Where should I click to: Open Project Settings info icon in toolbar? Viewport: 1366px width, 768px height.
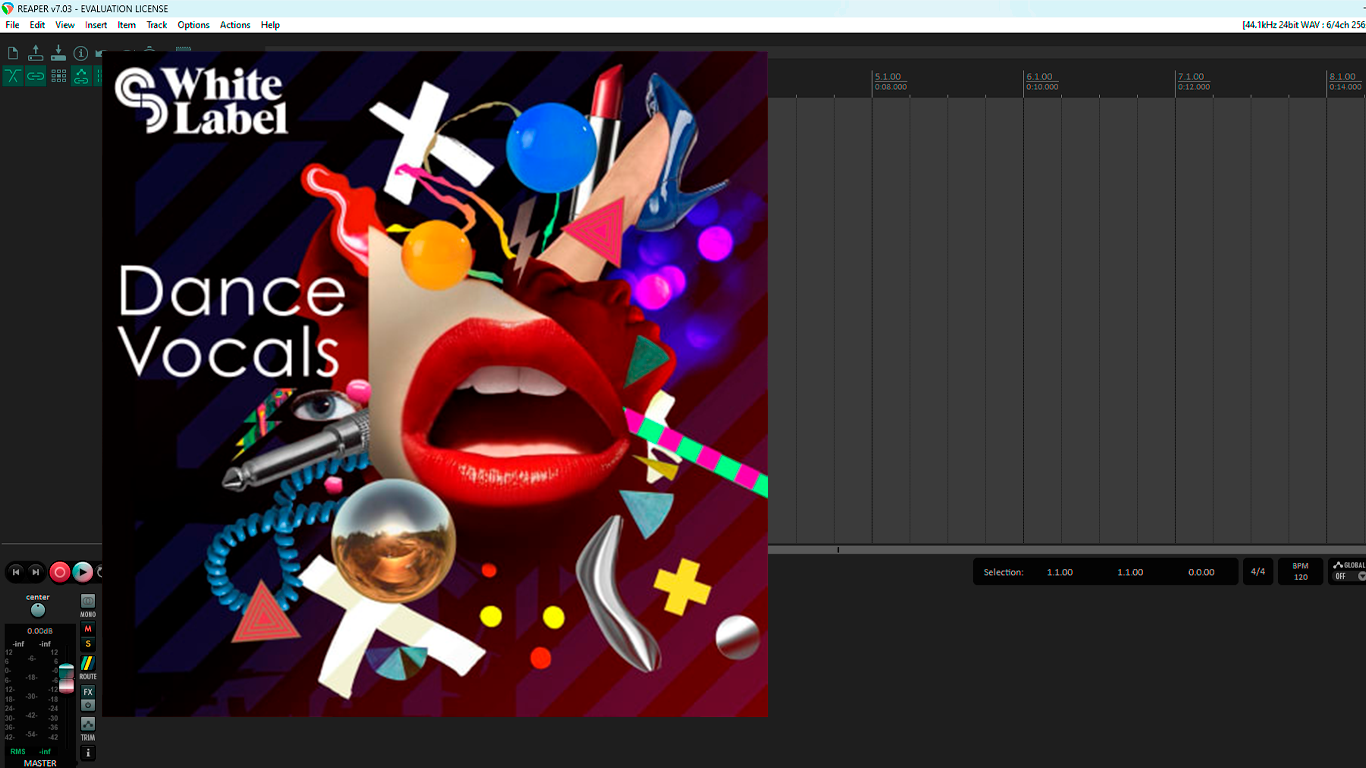pos(81,53)
